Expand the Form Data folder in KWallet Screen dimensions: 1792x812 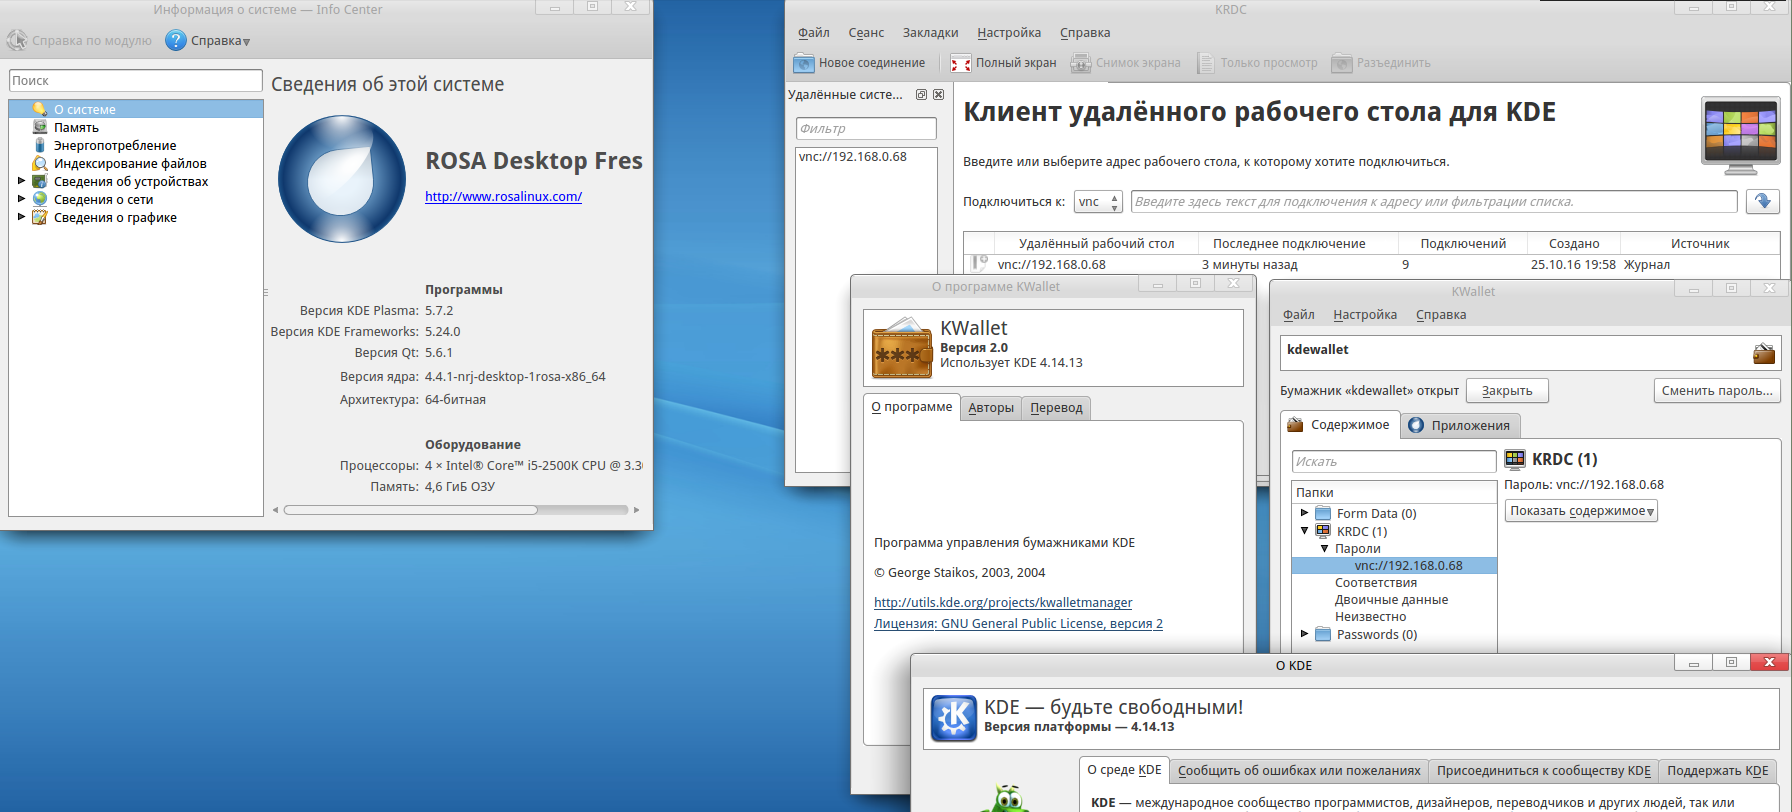[1304, 513]
